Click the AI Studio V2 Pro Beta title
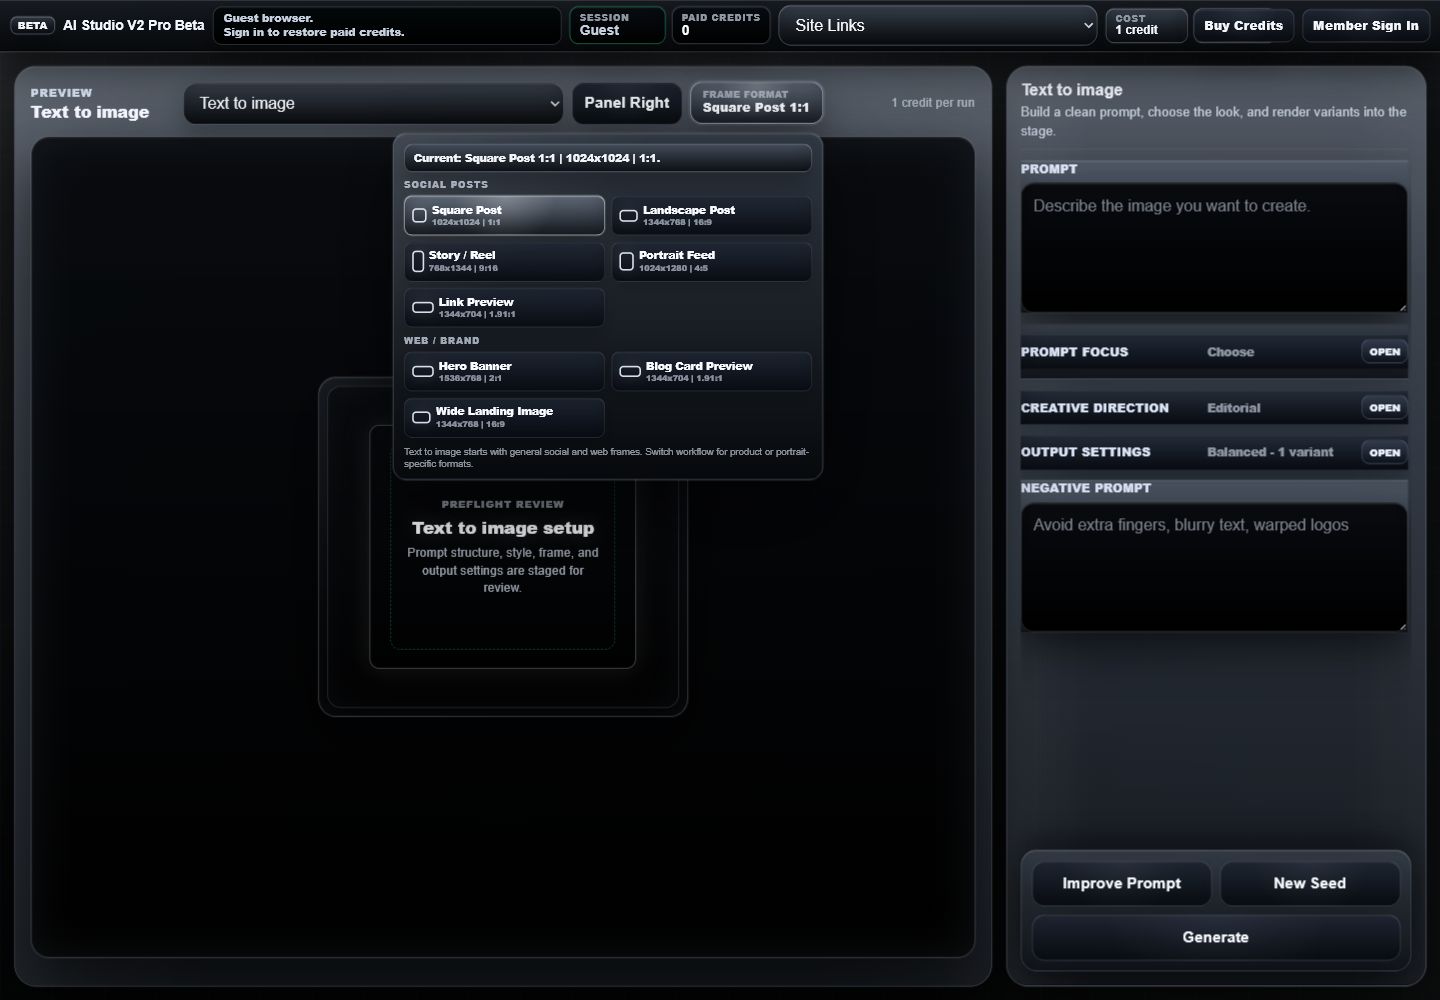Image resolution: width=1440 pixels, height=1000 pixels. [134, 26]
